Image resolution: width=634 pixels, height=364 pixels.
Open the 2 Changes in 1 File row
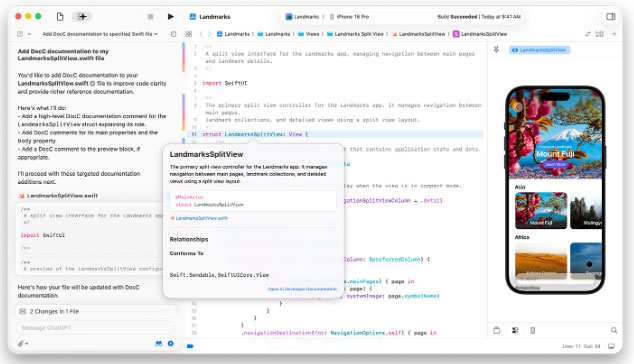(95, 311)
